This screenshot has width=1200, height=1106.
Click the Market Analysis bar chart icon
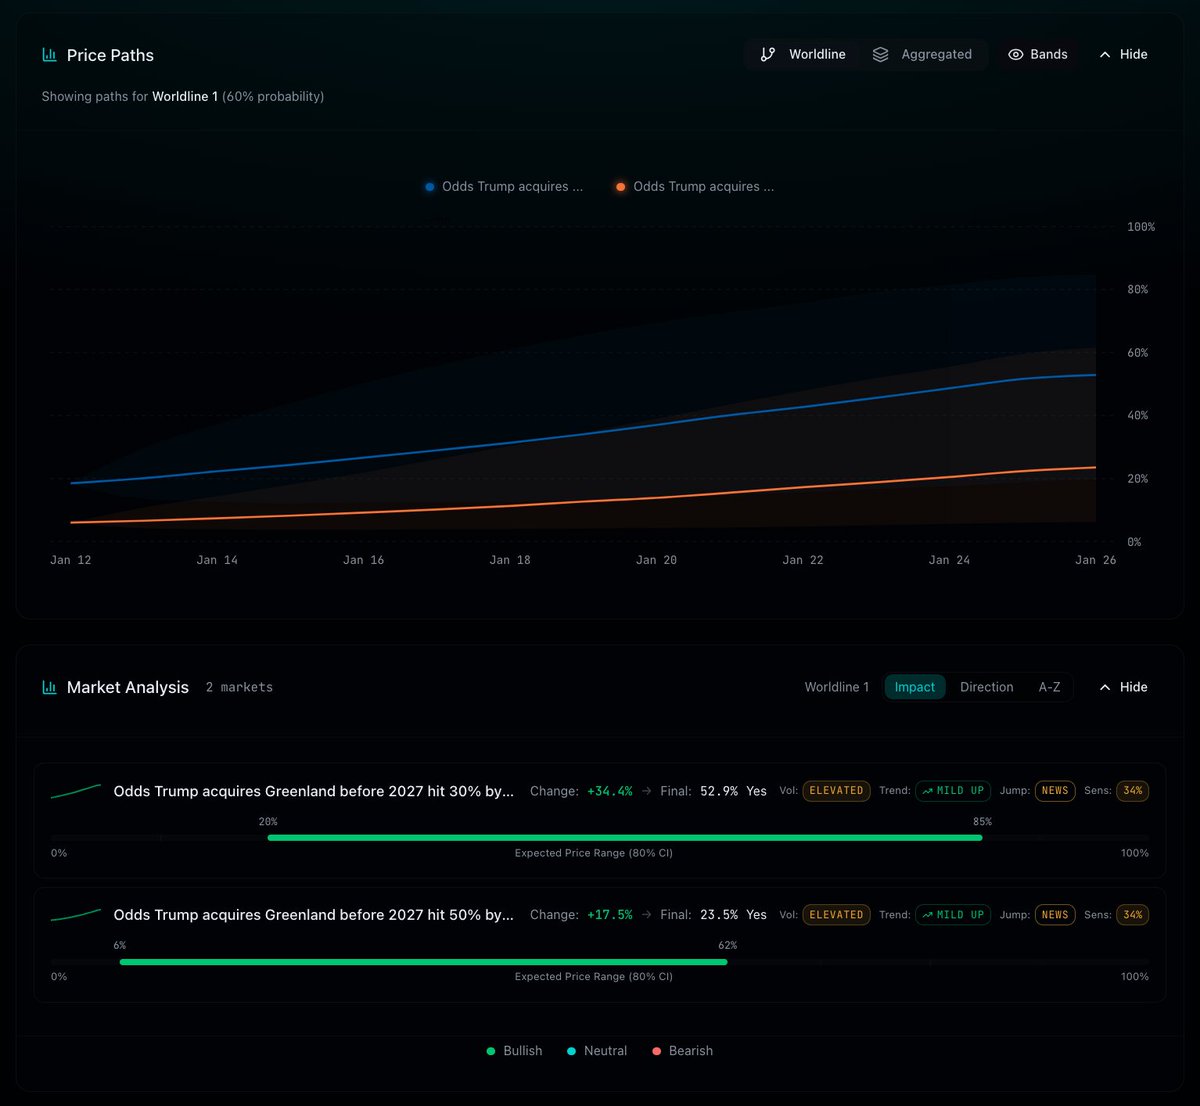pyautogui.click(x=49, y=687)
